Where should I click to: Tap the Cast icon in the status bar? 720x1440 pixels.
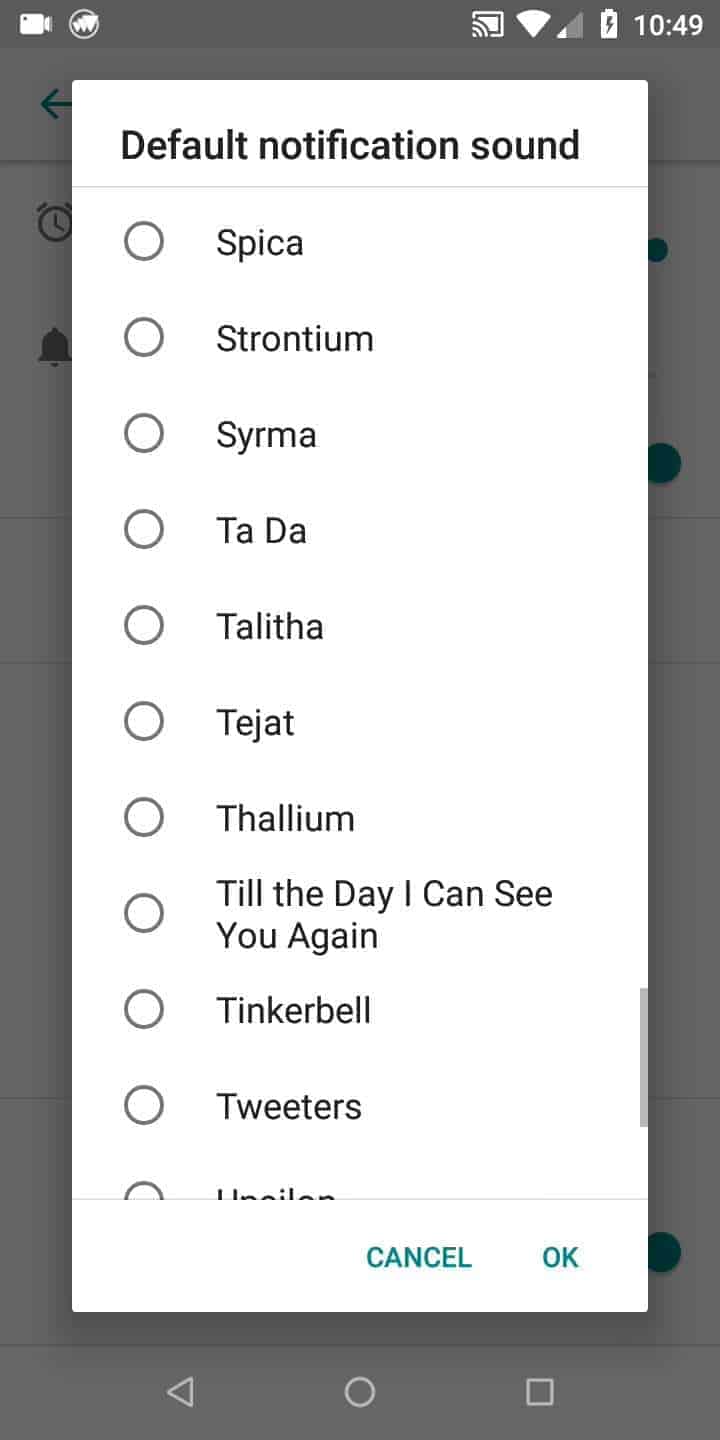click(487, 24)
